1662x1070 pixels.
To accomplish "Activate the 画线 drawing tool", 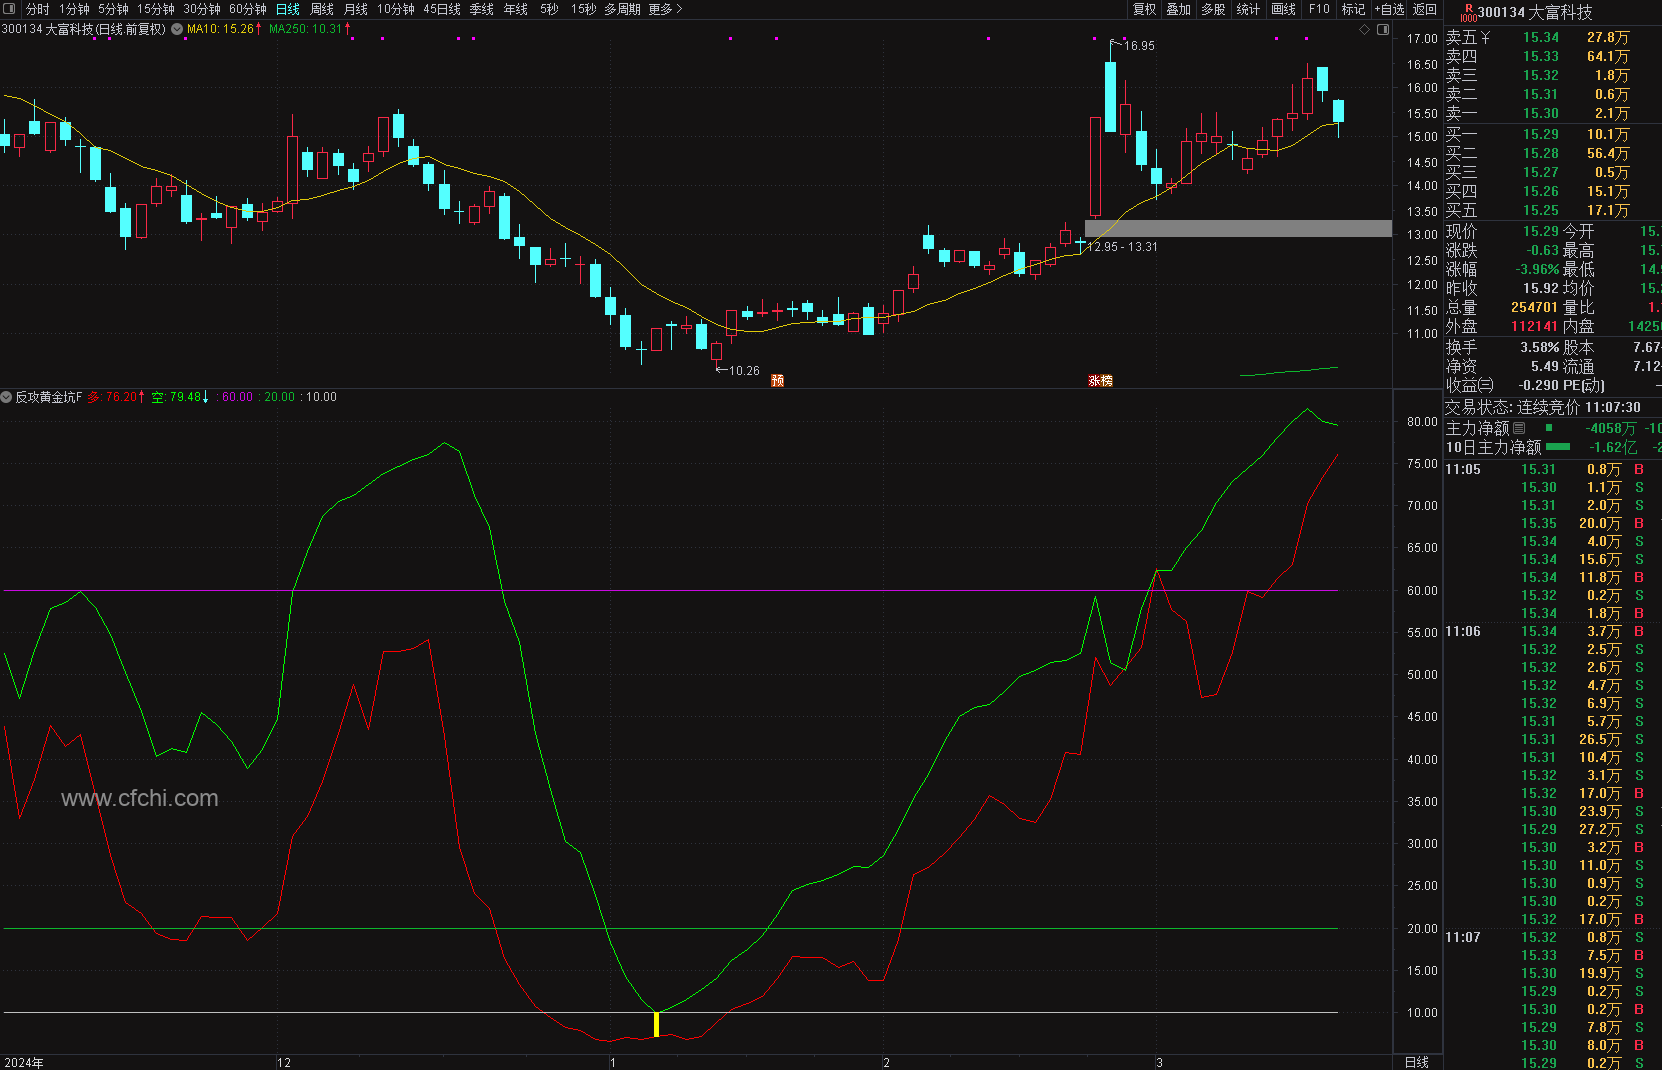I will tap(1284, 9).
